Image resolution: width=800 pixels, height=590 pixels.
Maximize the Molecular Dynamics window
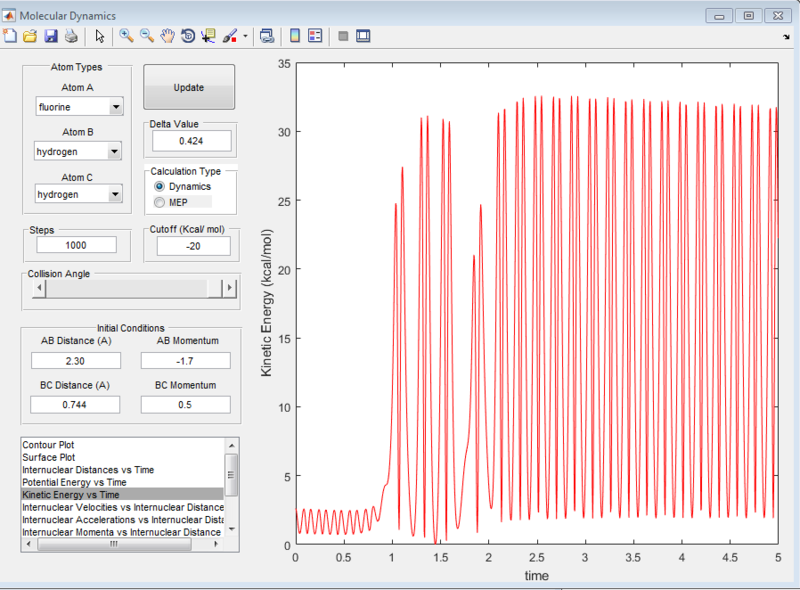(x=748, y=16)
